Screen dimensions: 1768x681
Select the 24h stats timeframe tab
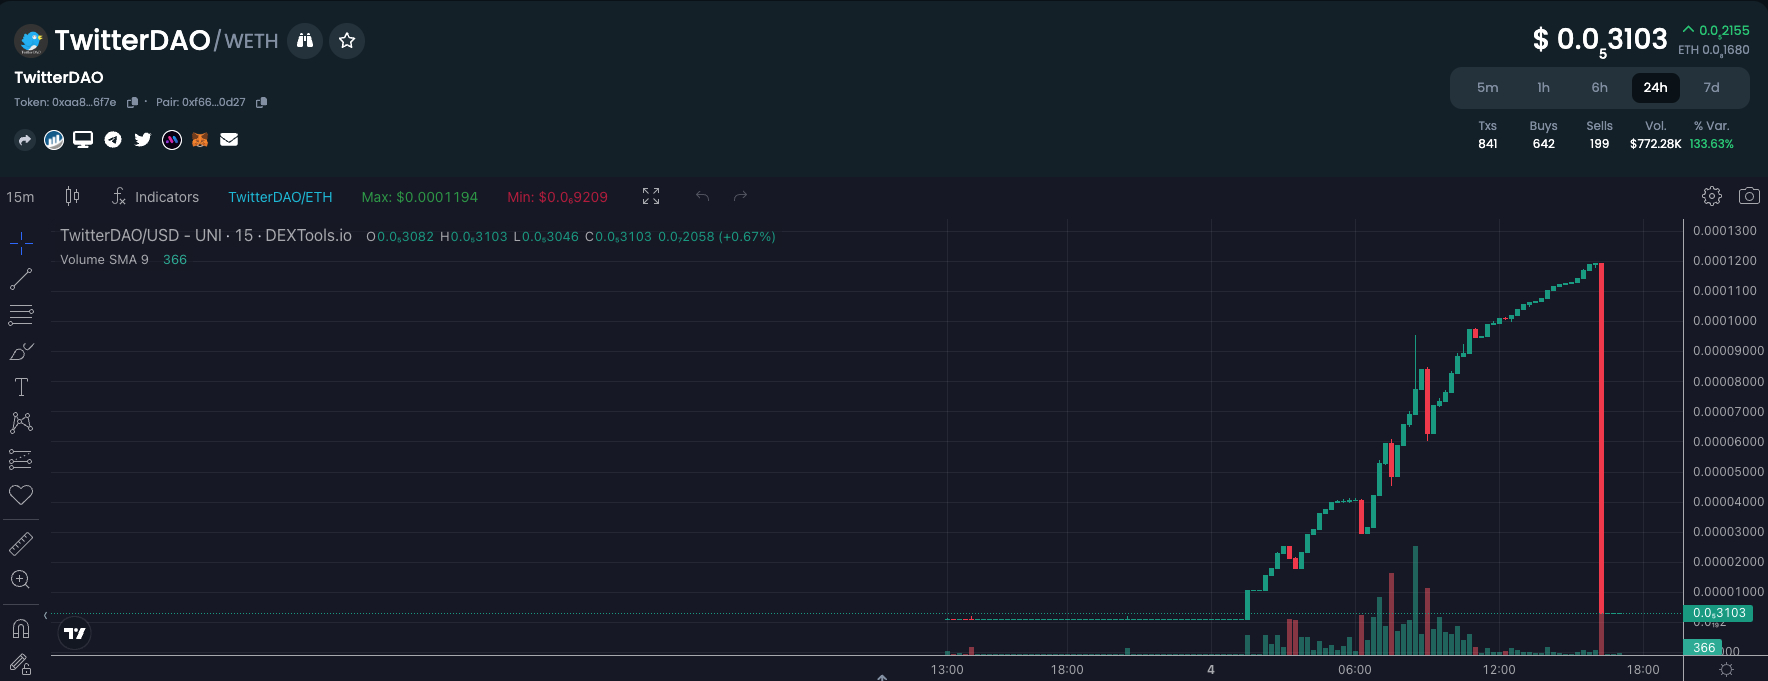click(x=1656, y=88)
